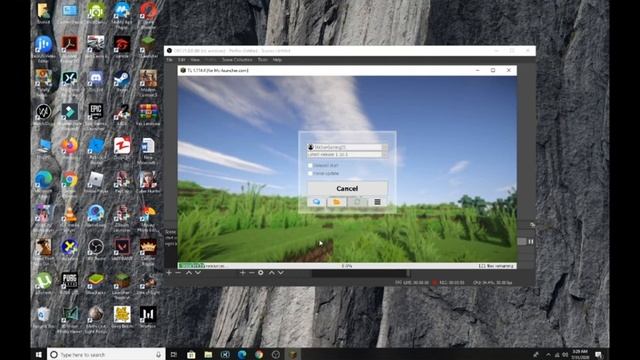640x360 pixels.
Task: Open Microsoft Edge from the taskbar
Action: (242, 354)
